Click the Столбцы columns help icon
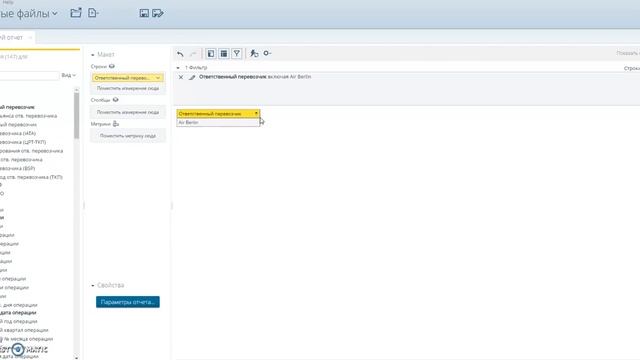Screen dimensions: 640x360 point(116,100)
